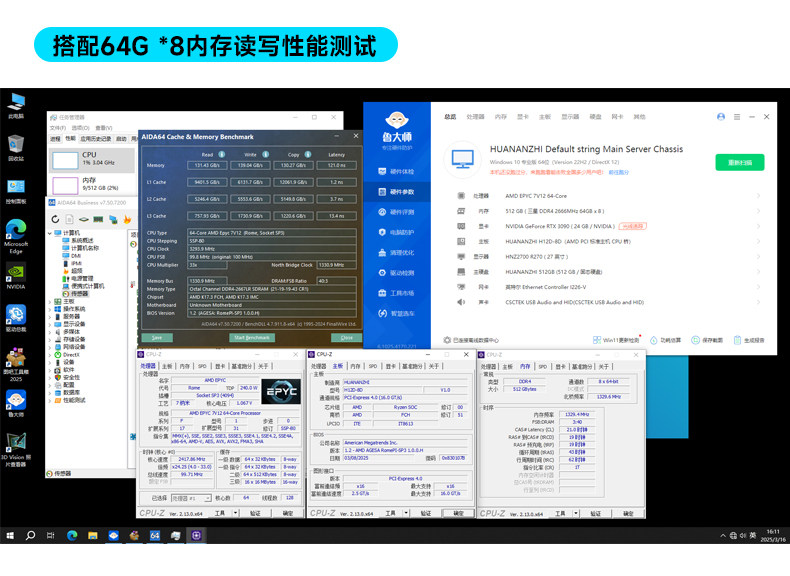
Task: Click Save in AIDA64 benchmark window
Action: (x=157, y=337)
